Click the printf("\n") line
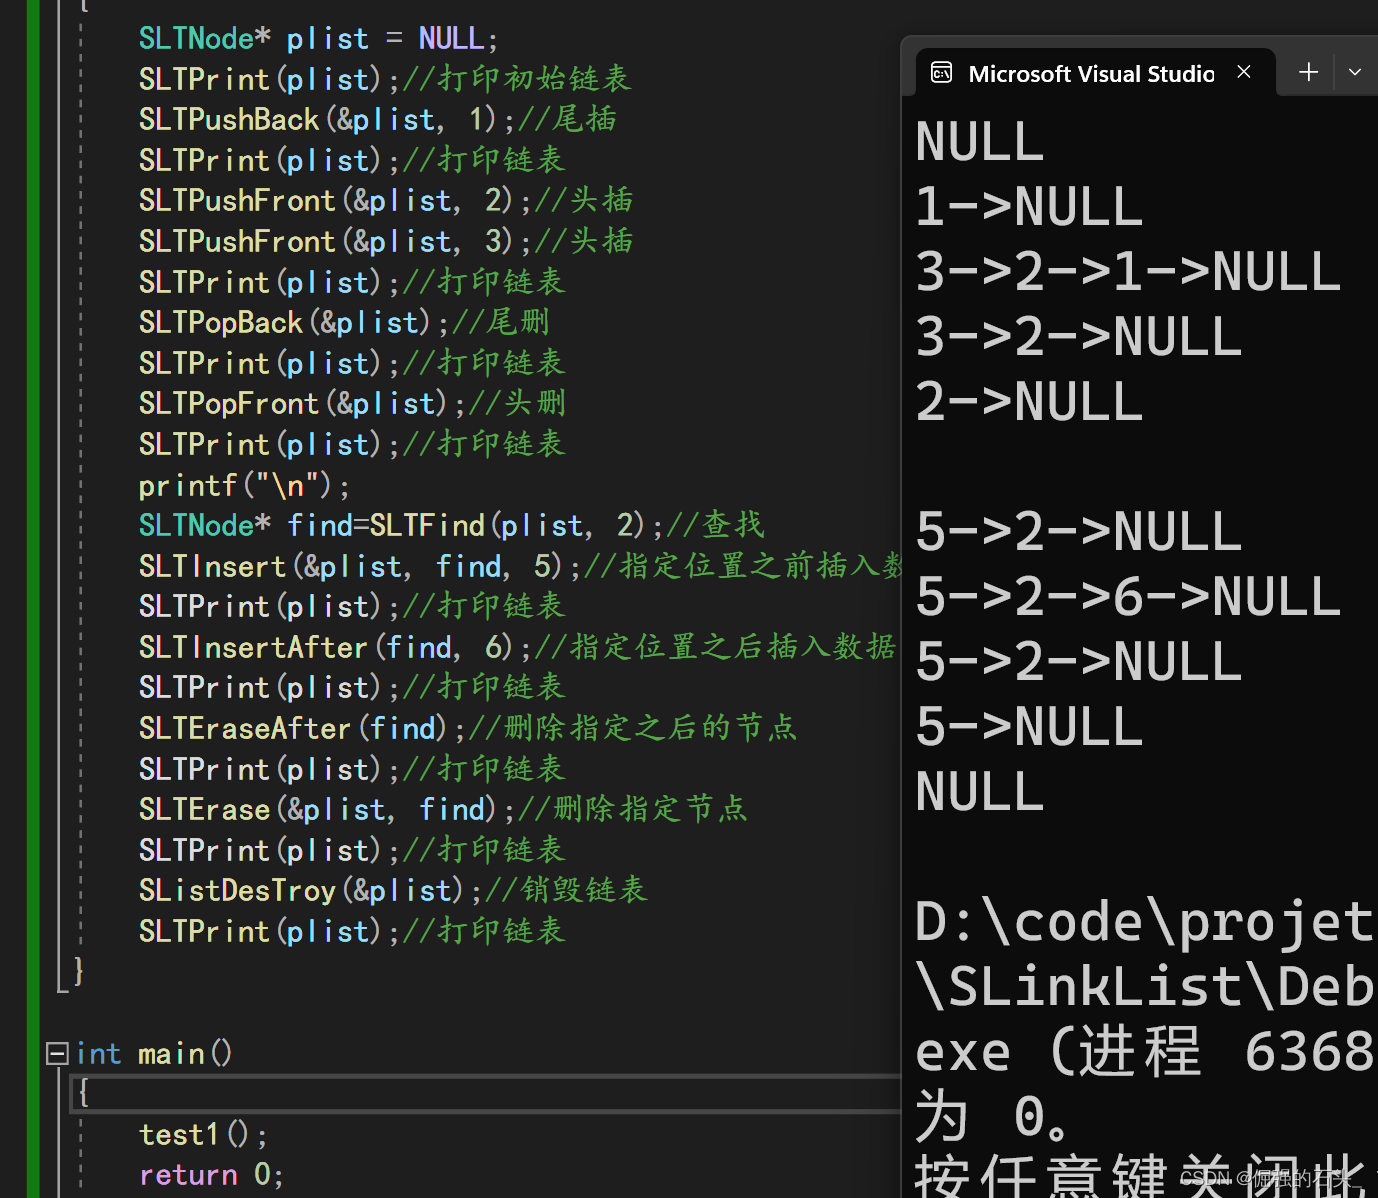The height and width of the screenshot is (1198, 1378). tap(244, 486)
